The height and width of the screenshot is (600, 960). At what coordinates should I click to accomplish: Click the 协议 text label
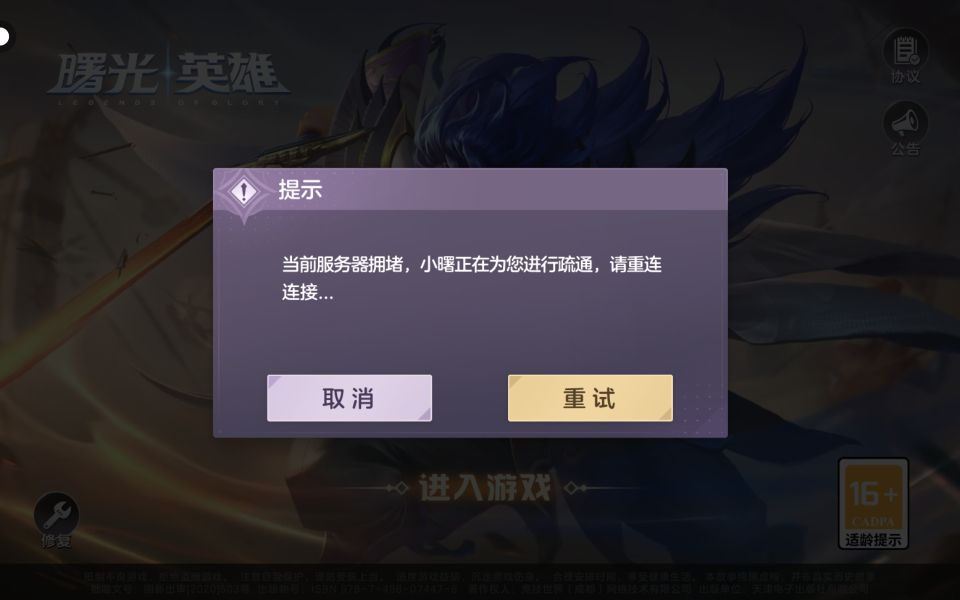(x=905, y=77)
